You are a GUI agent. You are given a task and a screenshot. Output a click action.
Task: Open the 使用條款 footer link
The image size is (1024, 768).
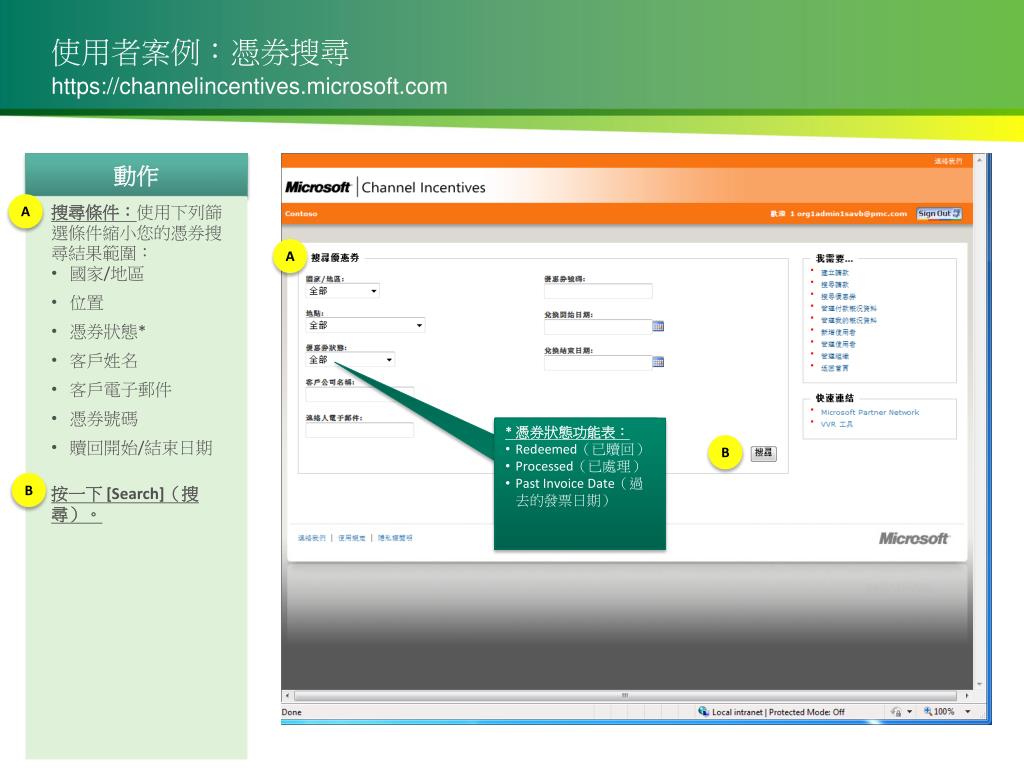pos(351,538)
